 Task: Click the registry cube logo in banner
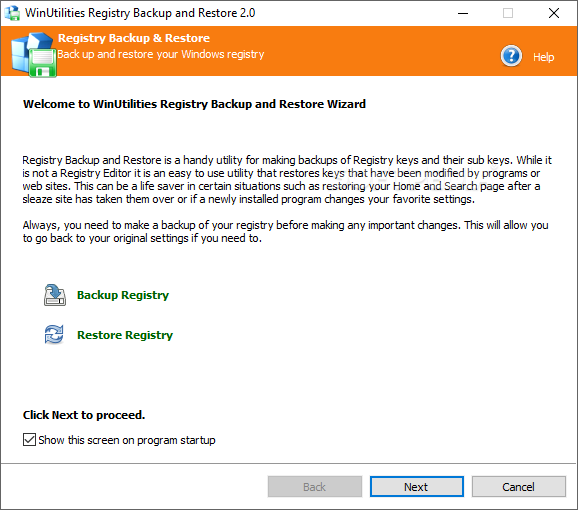coord(34,55)
